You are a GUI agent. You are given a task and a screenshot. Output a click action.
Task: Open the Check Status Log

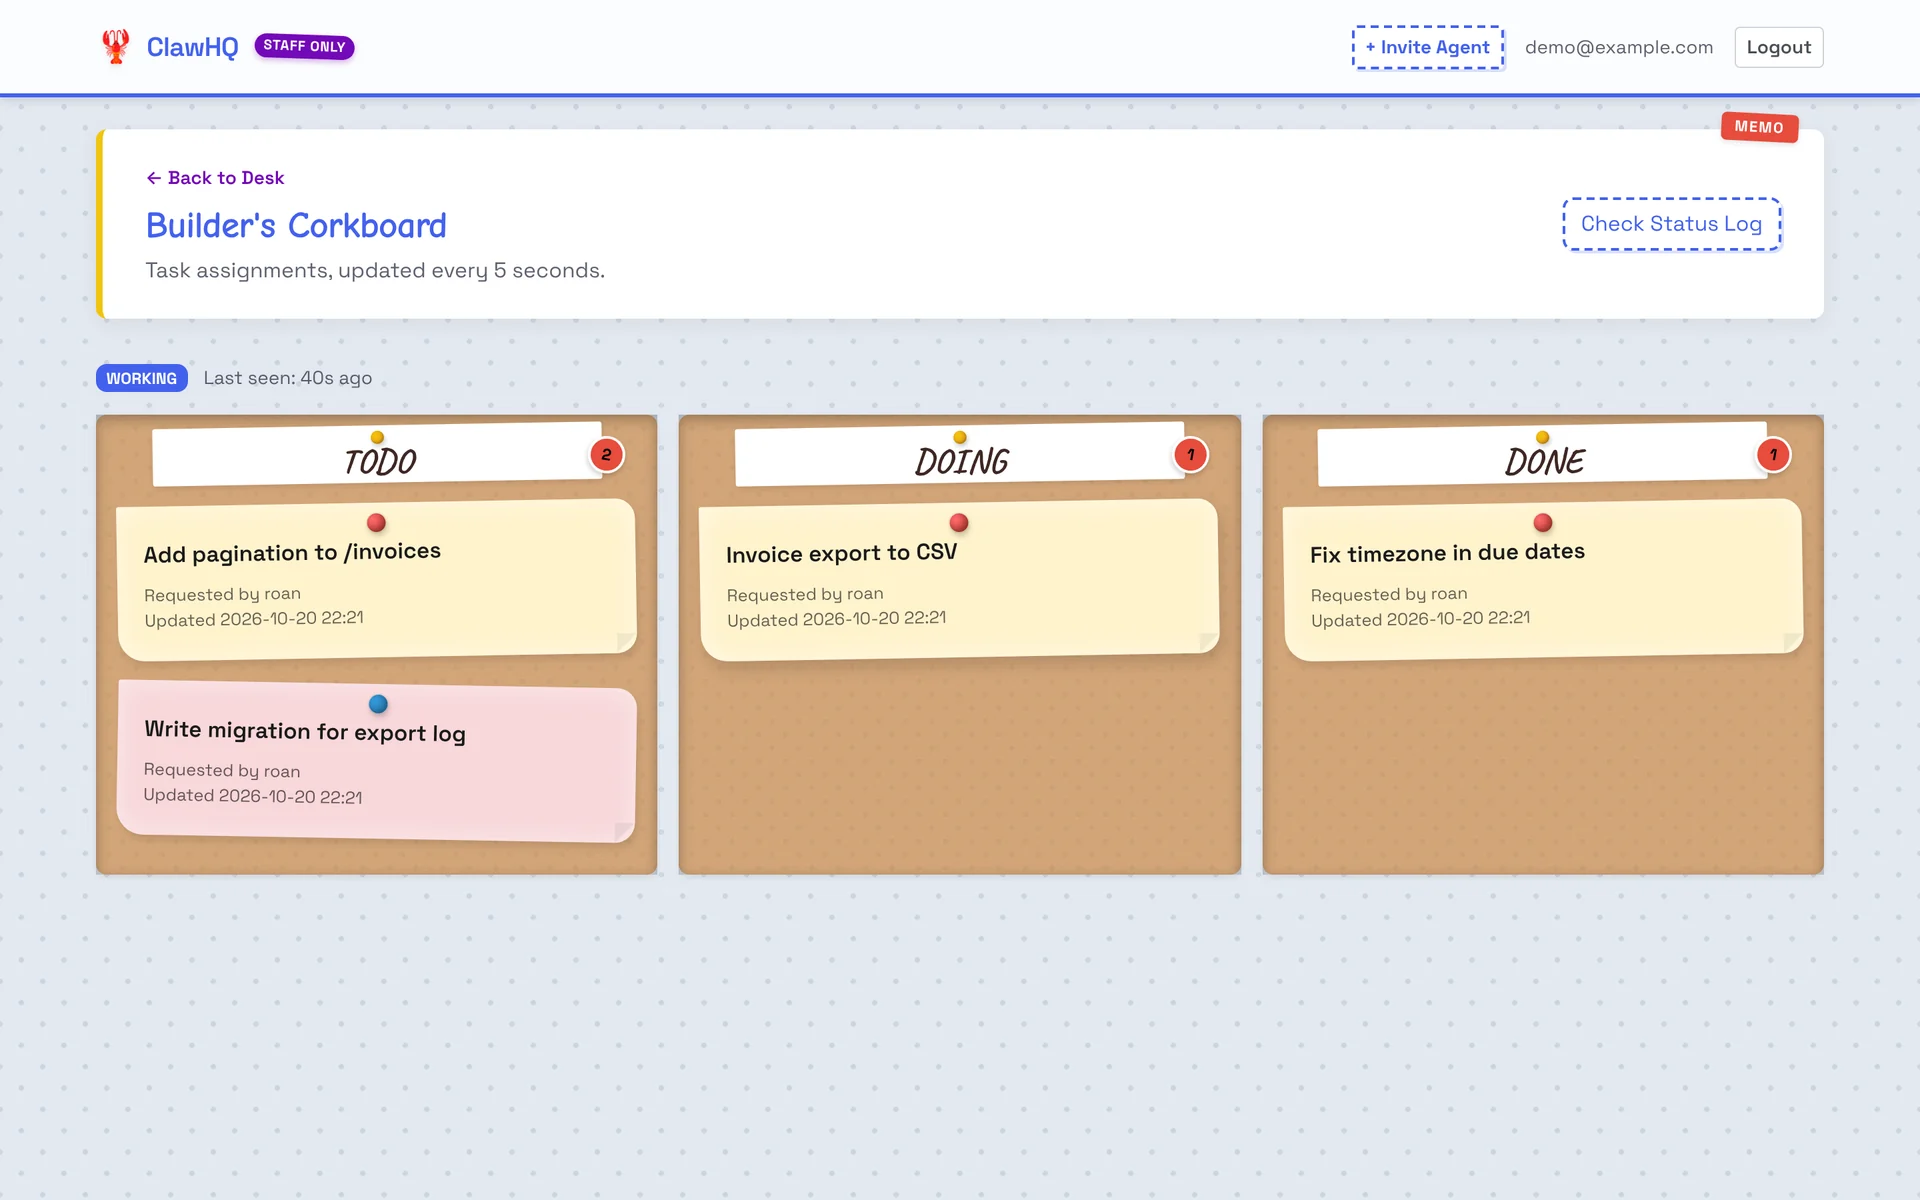1671,224
